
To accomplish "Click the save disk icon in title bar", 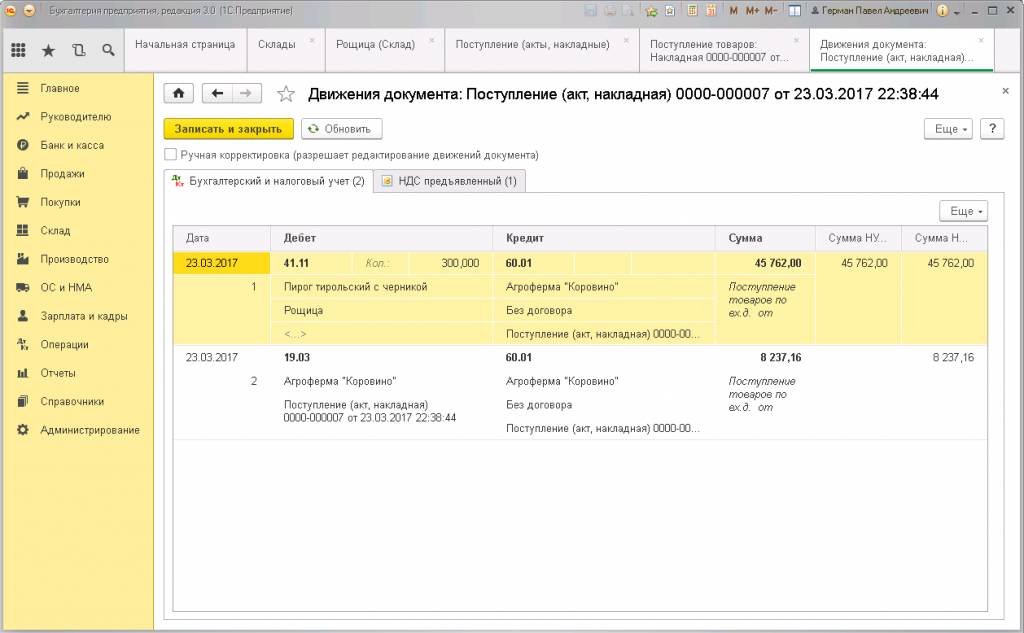I will [x=590, y=10].
